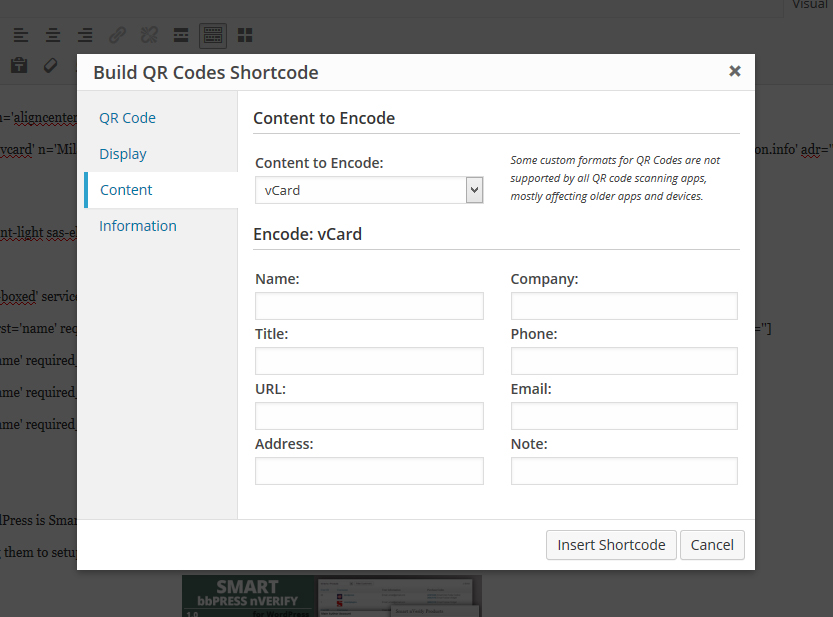
Task: Go to the Information tab
Action: 138,226
